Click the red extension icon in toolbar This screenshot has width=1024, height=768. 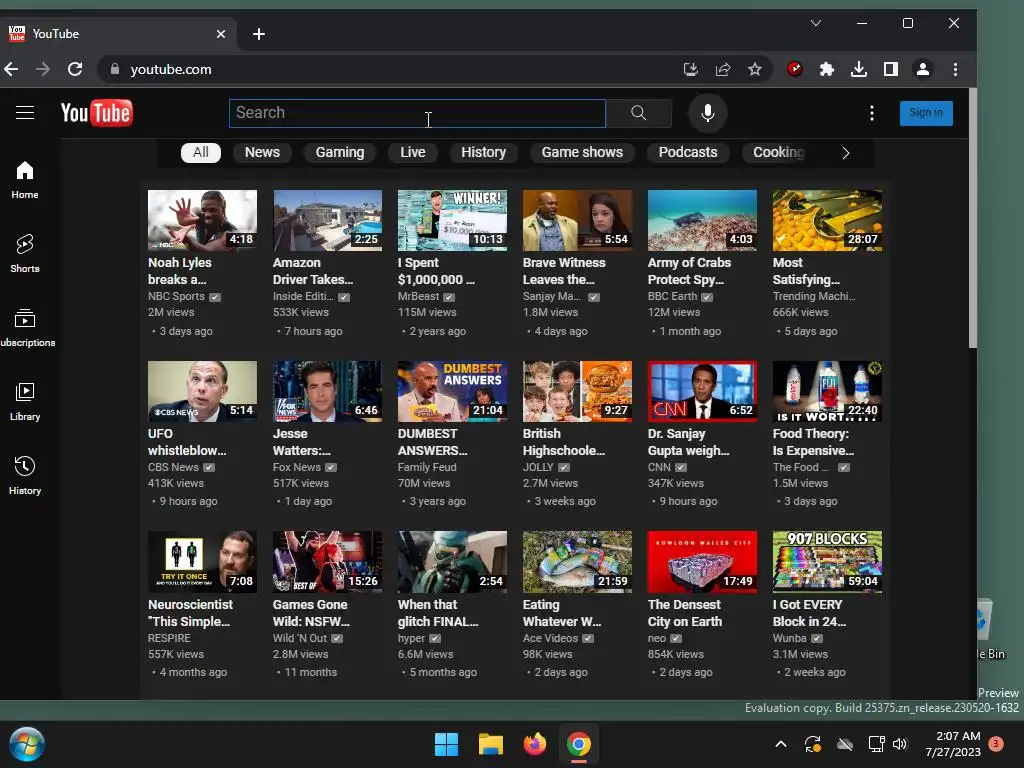point(795,69)
